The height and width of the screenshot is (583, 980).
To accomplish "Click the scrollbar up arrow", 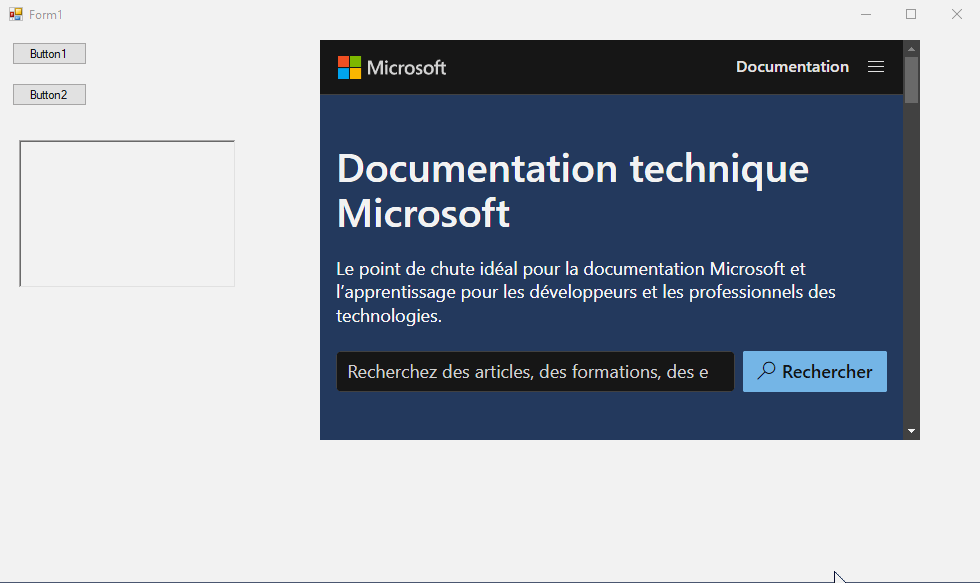I will [911, 49].
